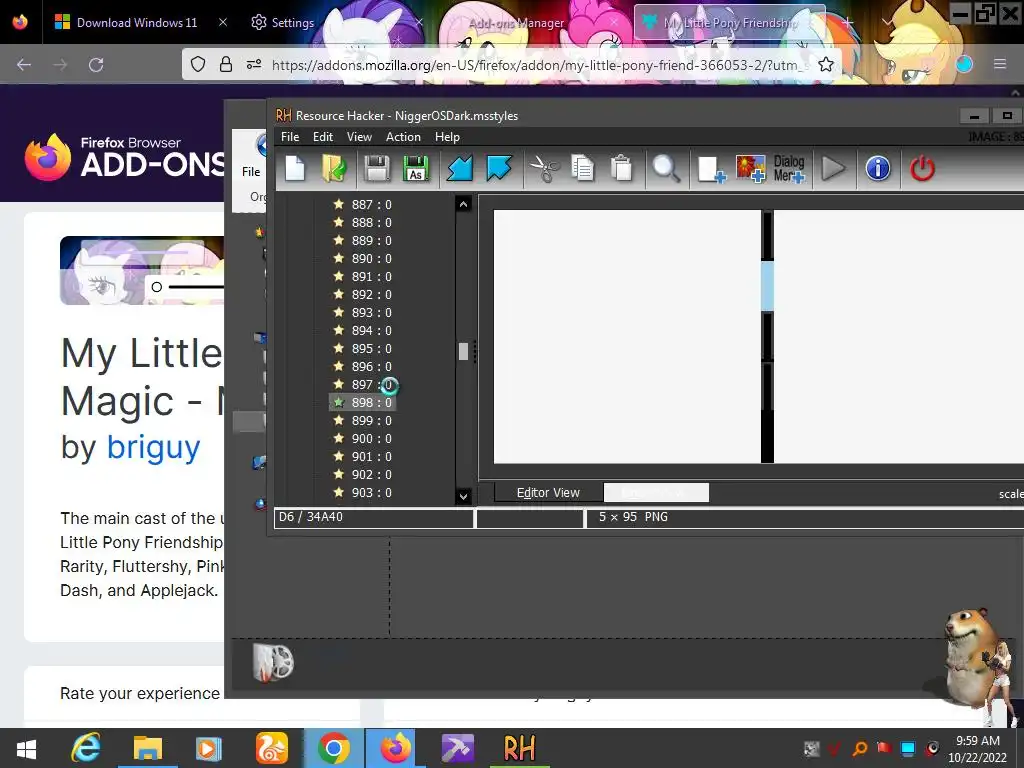This screenshot has height=768, width=1024.
Task: Click the first blue arrow toolbar icon
Action: 460,168
